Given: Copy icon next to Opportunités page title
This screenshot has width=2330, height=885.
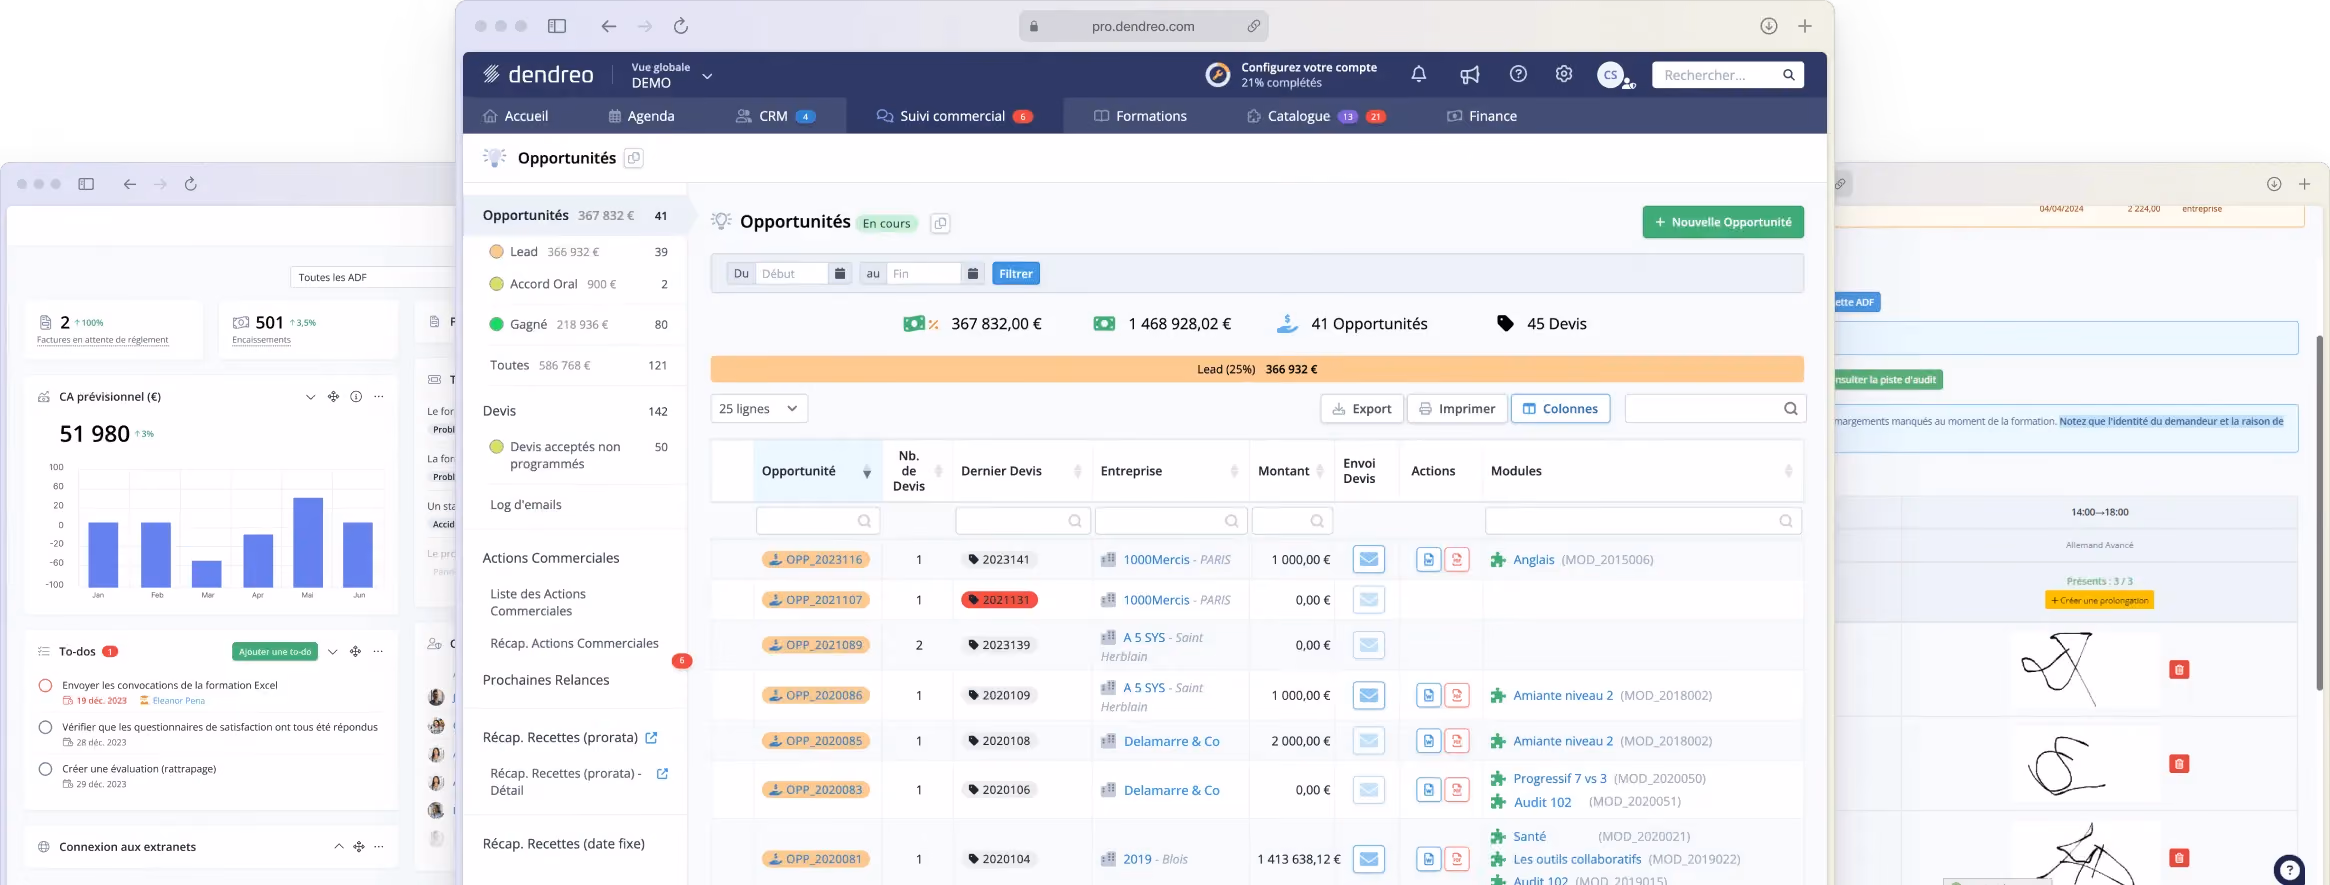Looking at the screenshot, I should (634, 158).
